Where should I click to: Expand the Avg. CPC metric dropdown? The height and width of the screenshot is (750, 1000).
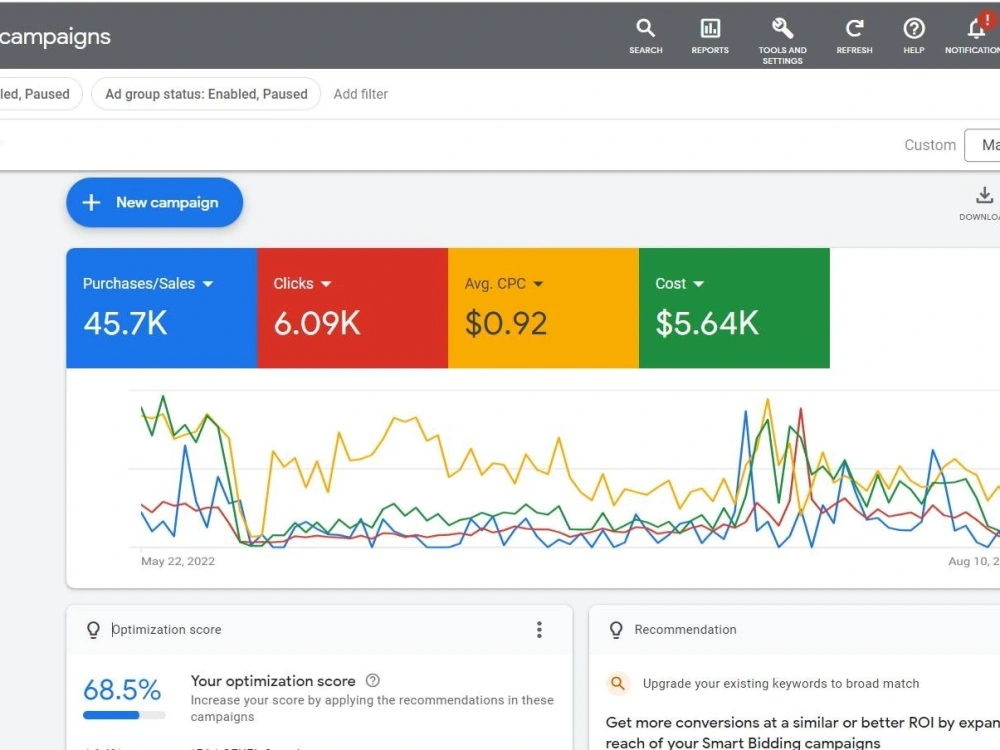point(538,284)
